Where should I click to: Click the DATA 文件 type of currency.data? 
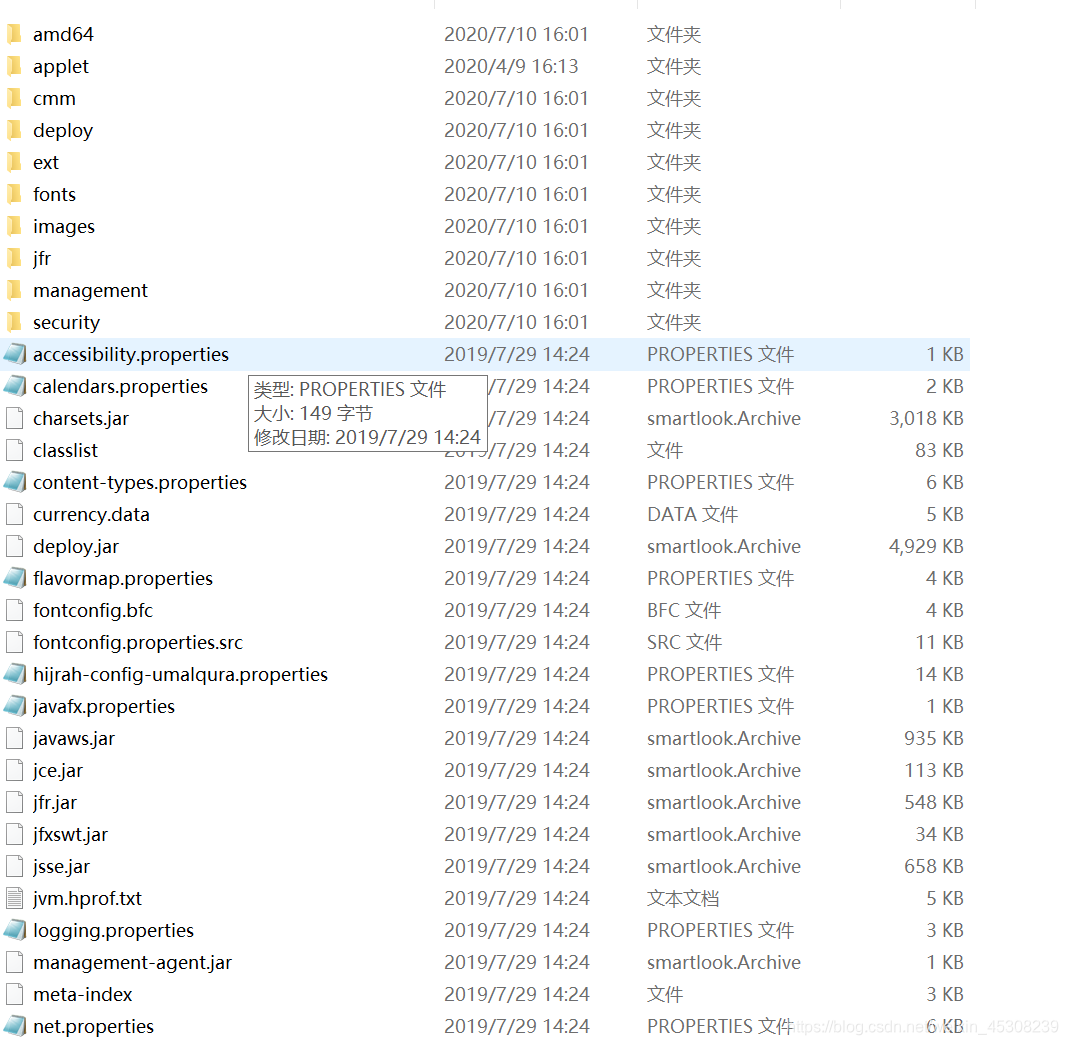pos(692,514)
